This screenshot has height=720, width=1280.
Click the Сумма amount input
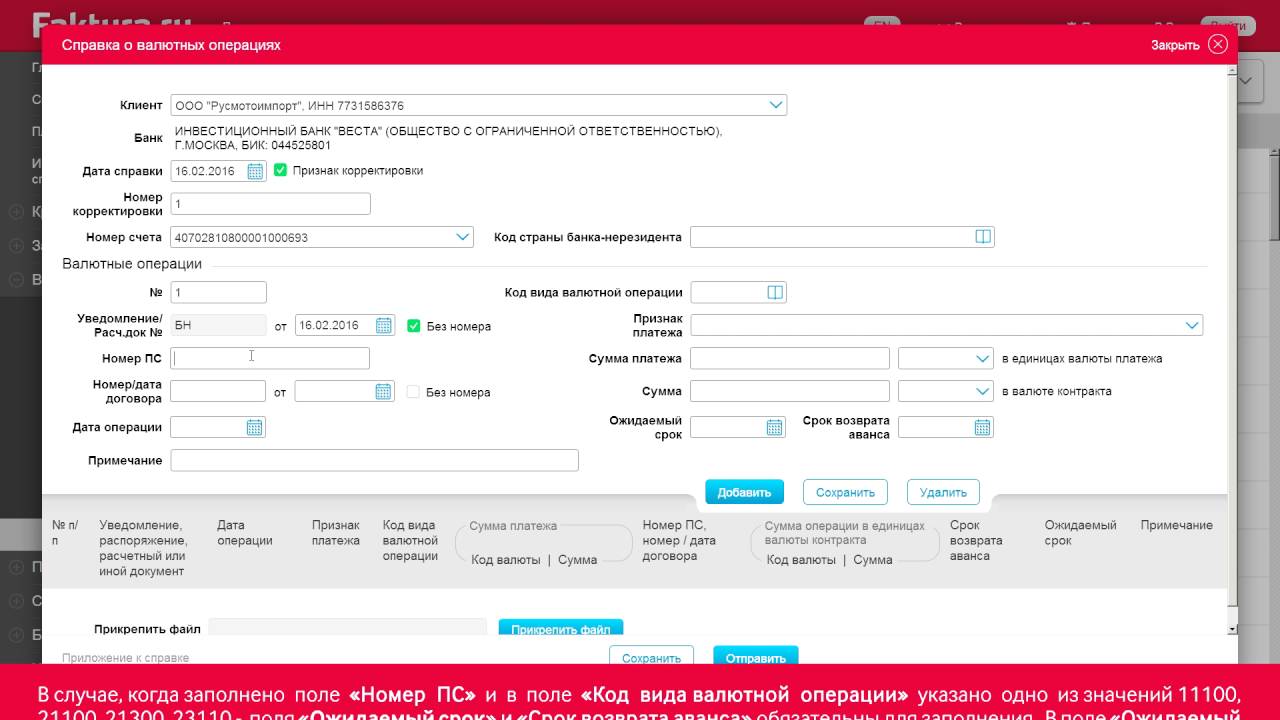790,392
